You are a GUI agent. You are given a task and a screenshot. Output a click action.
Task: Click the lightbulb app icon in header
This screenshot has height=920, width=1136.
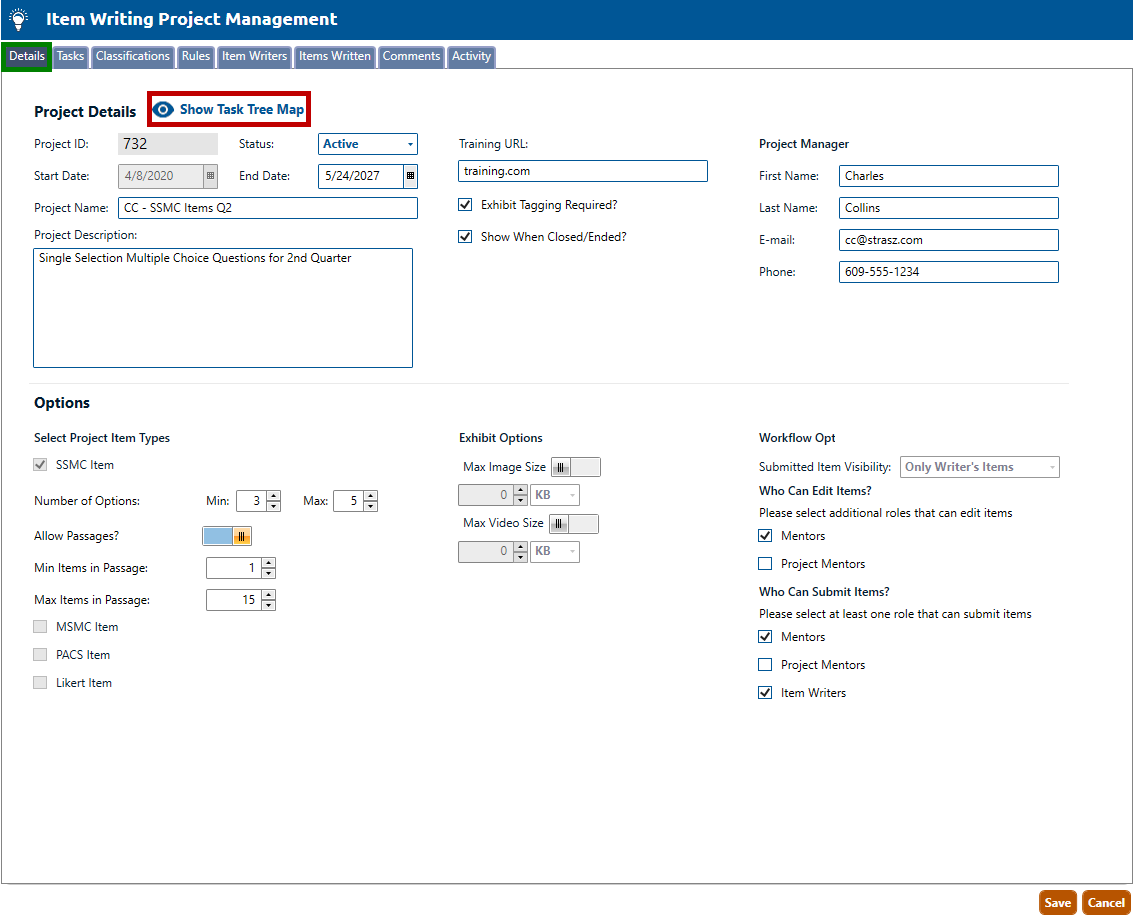(x=18, y=19)
